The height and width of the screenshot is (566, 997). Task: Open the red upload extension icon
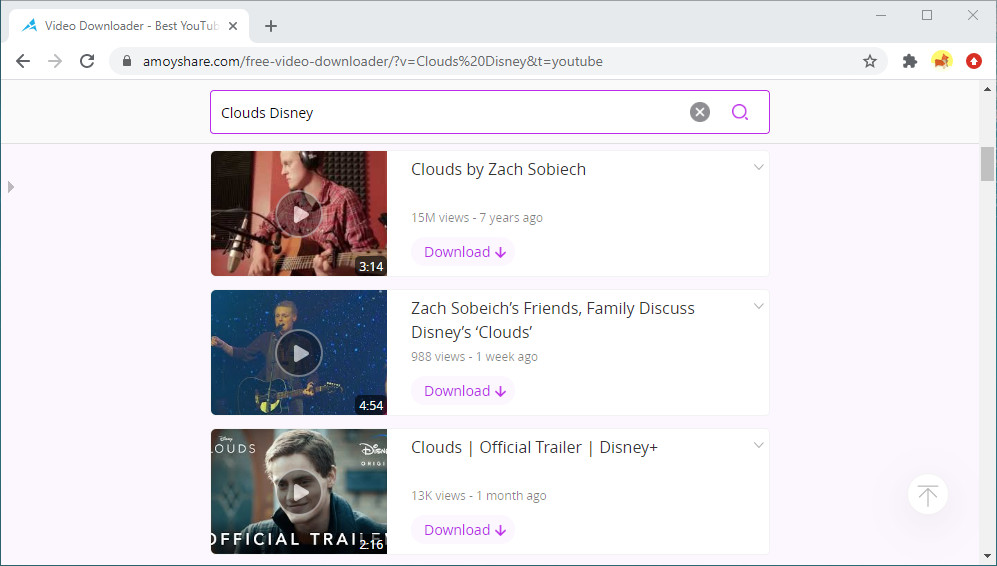coord(973,61)
